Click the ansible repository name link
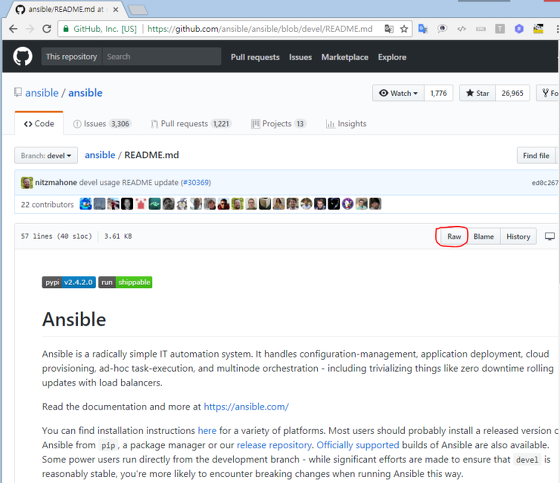Screen dimensions: 560x483 click(x=85, y=93)
